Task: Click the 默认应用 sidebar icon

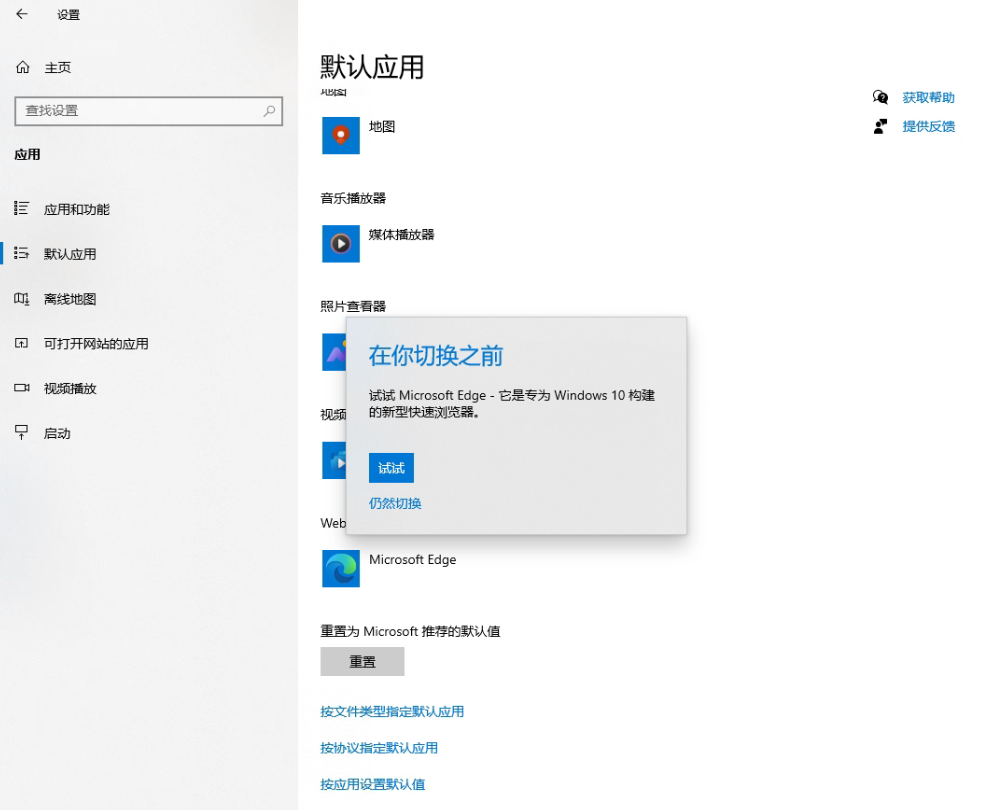Action: tap(21, 253)
